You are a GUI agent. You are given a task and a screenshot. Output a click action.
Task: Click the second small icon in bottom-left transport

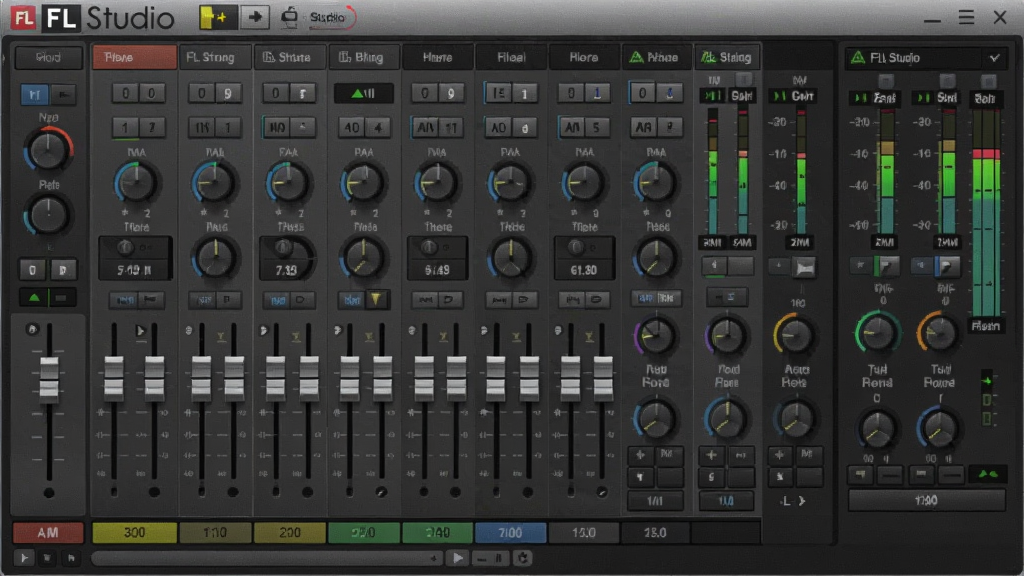[47, 558]
